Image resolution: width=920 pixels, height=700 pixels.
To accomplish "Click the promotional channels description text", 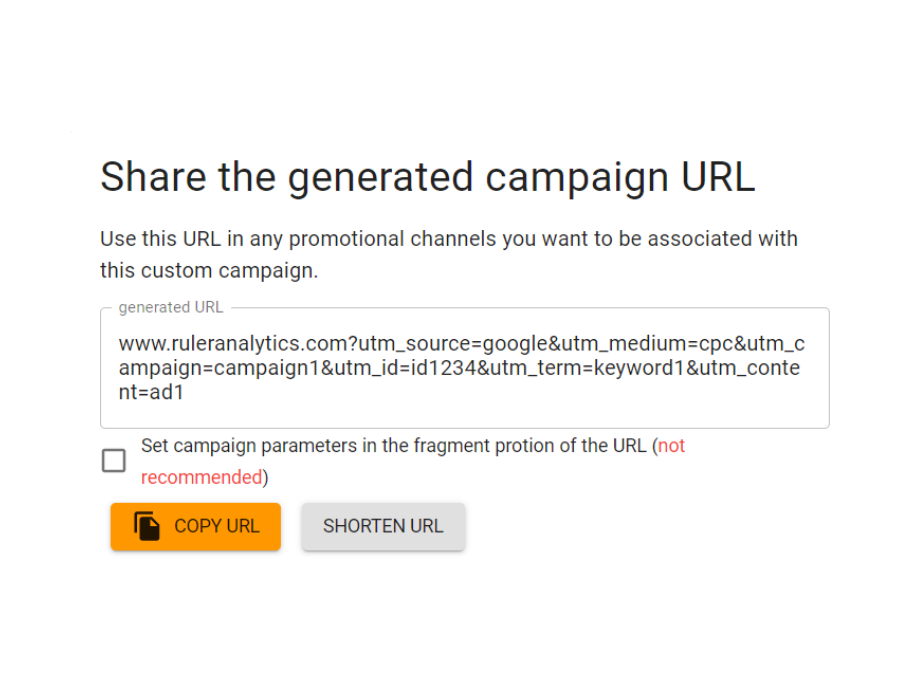I will [448, 254].
